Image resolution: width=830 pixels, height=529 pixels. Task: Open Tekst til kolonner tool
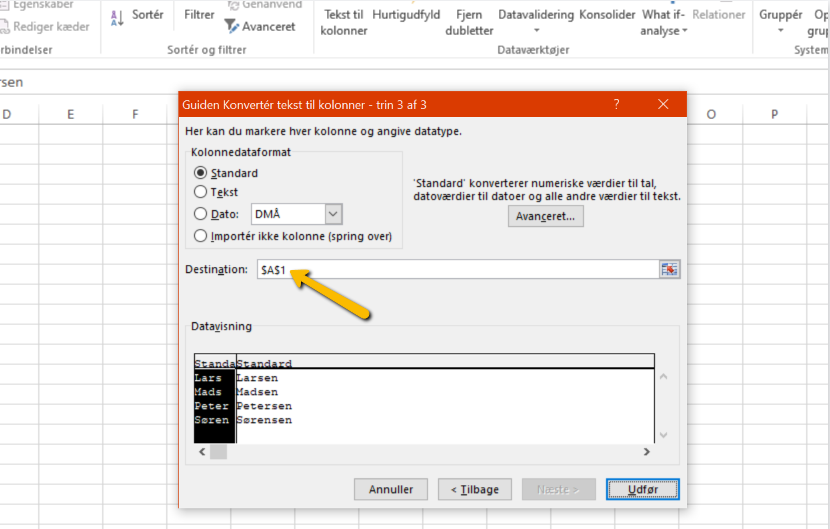pos(344,22)
